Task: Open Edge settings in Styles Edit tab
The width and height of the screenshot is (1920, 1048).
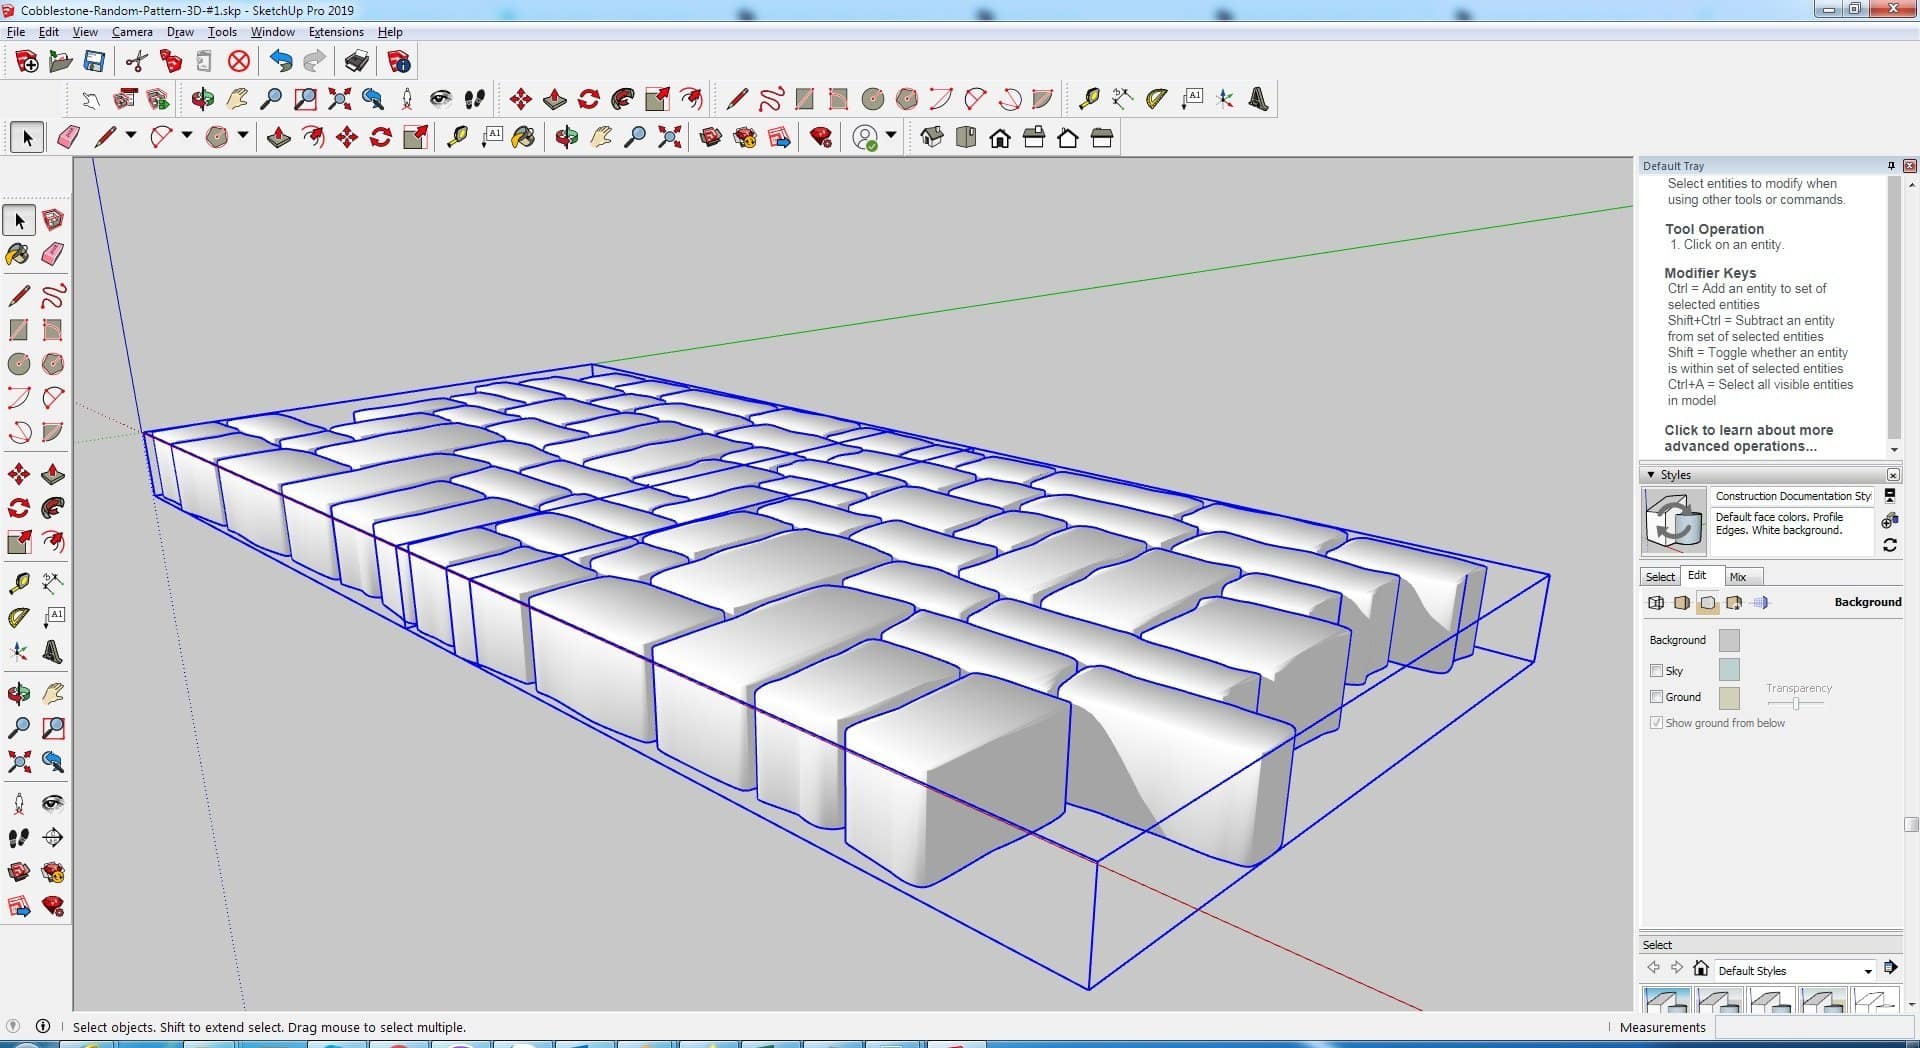Action: pyautogui.click(x=1656, y=603)
